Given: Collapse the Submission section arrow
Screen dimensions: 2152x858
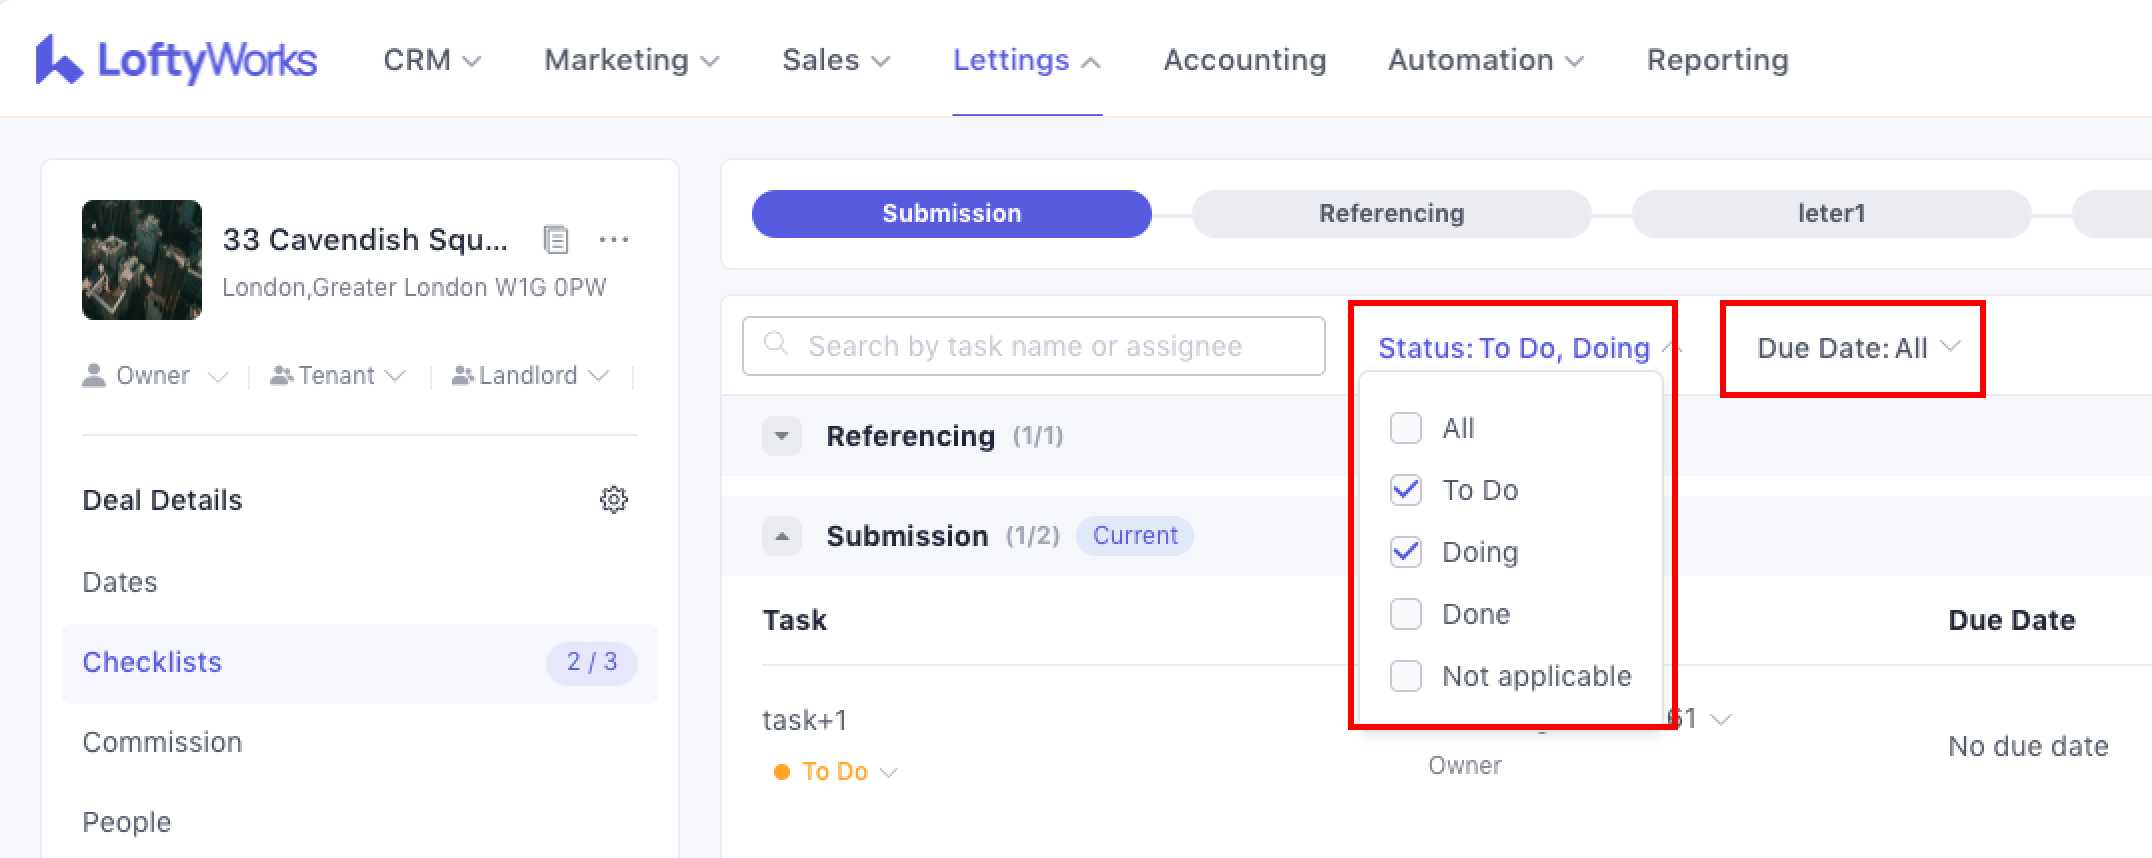Looking at the screenshot, I should [782, 536].
